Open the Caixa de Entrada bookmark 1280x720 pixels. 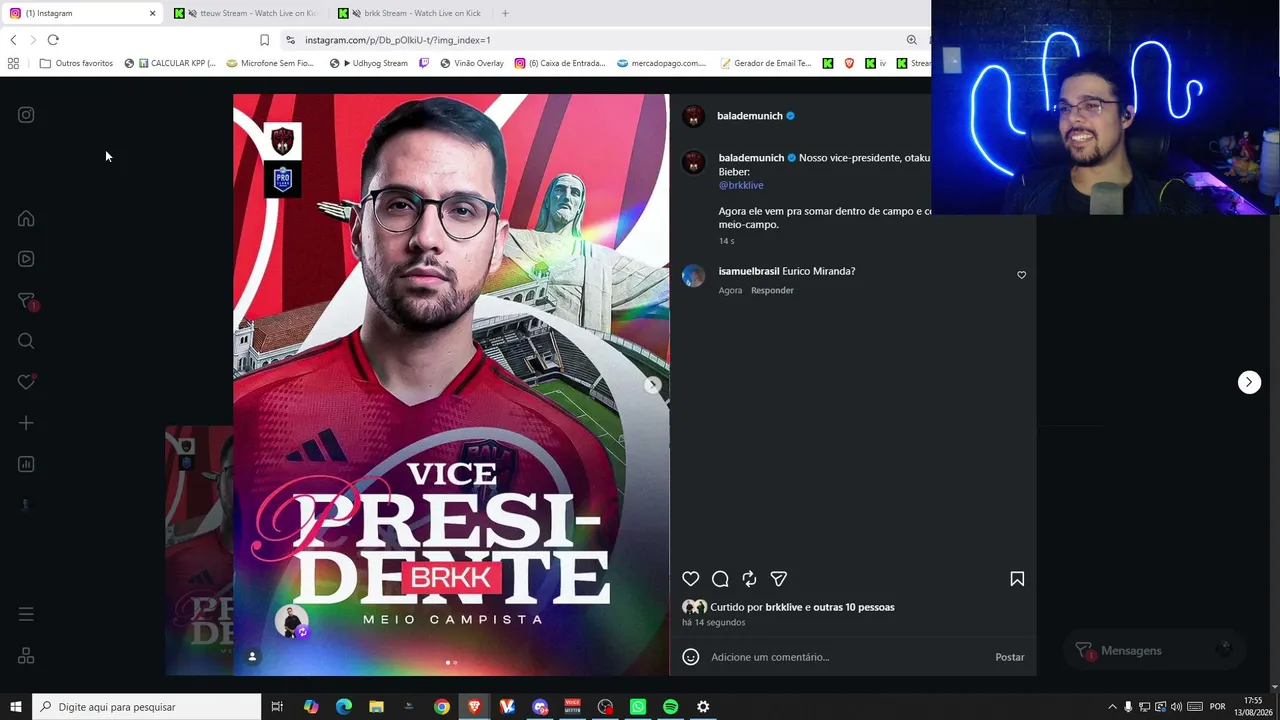pos(560,63)
